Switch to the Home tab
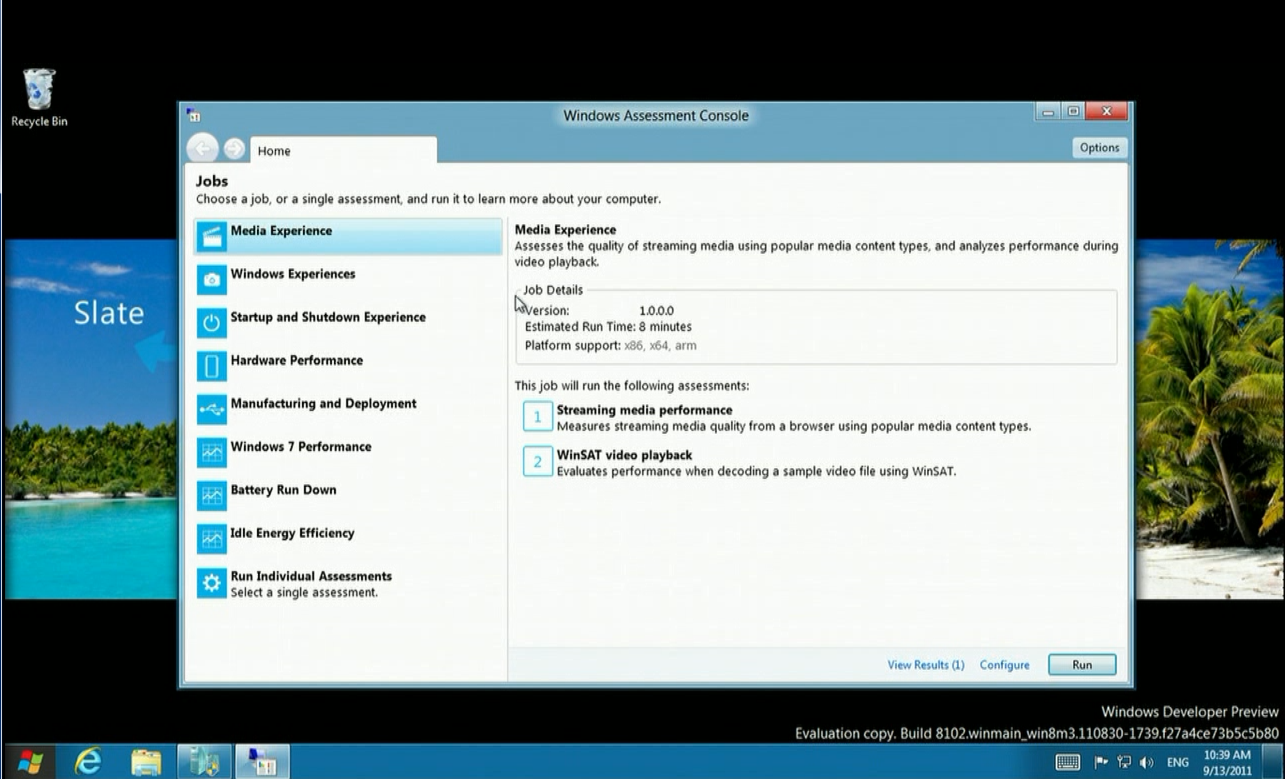This screenshot has width=1285, height=779. pyautogui.click(x=343, y=151)
